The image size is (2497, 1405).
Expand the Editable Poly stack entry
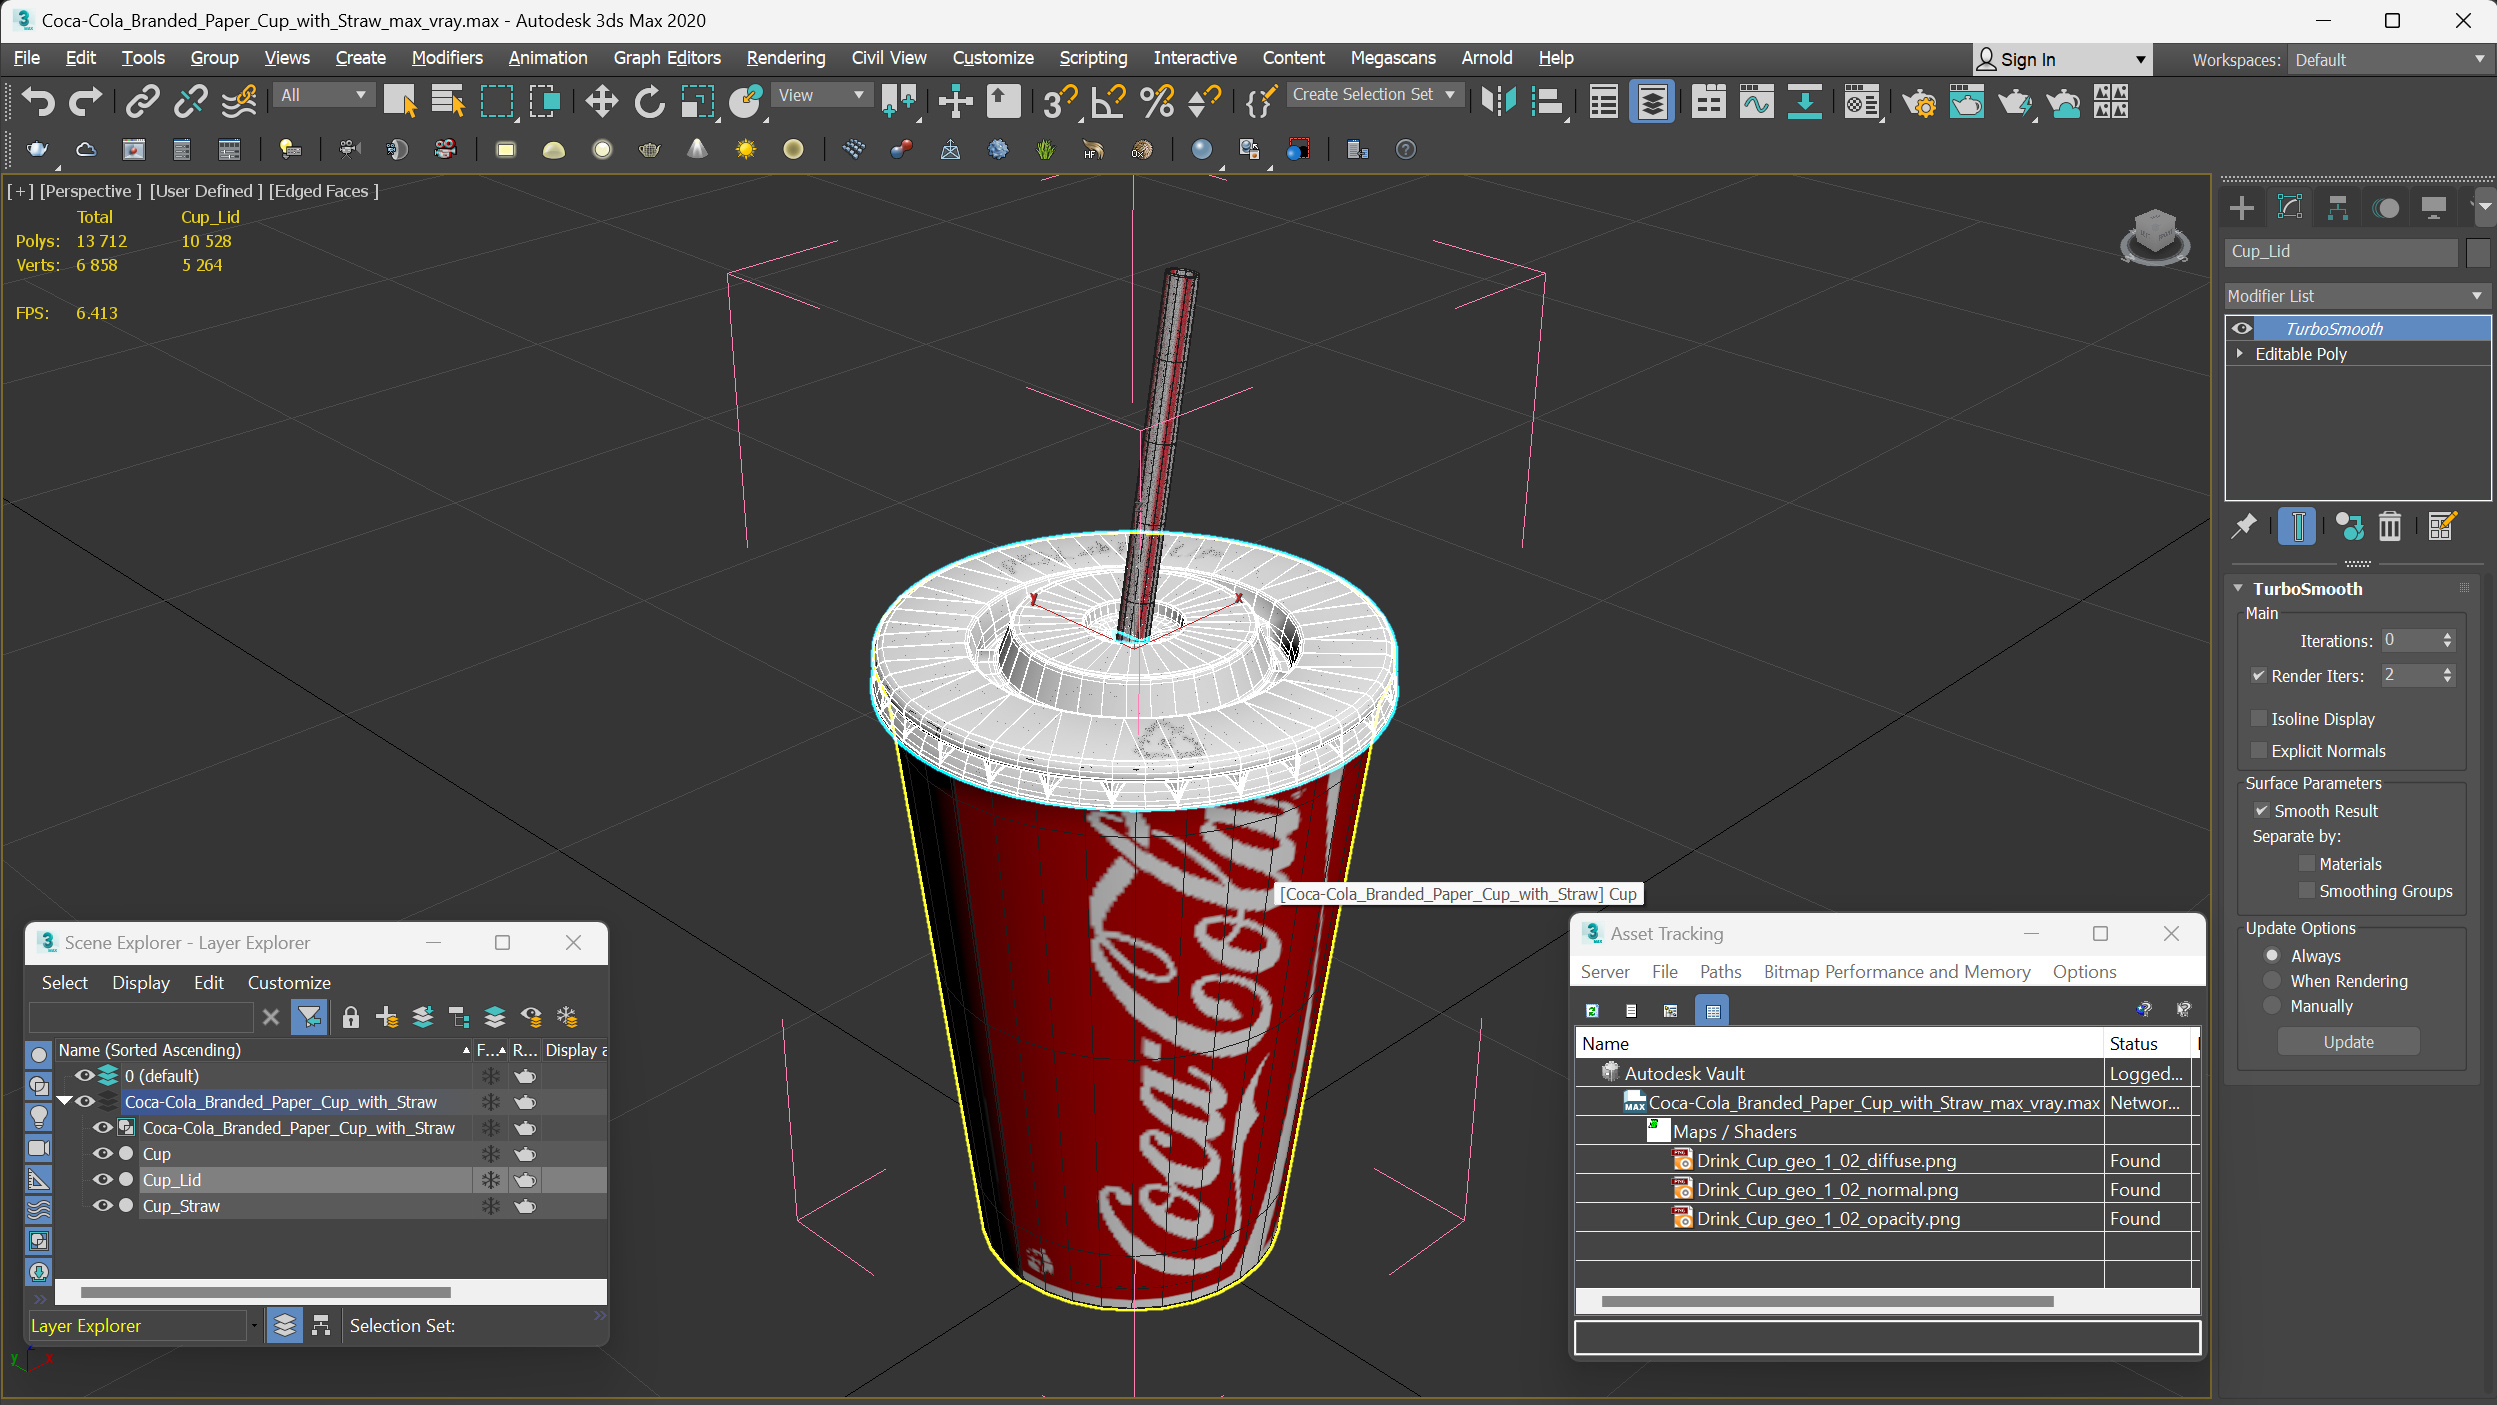point(2239,353)
